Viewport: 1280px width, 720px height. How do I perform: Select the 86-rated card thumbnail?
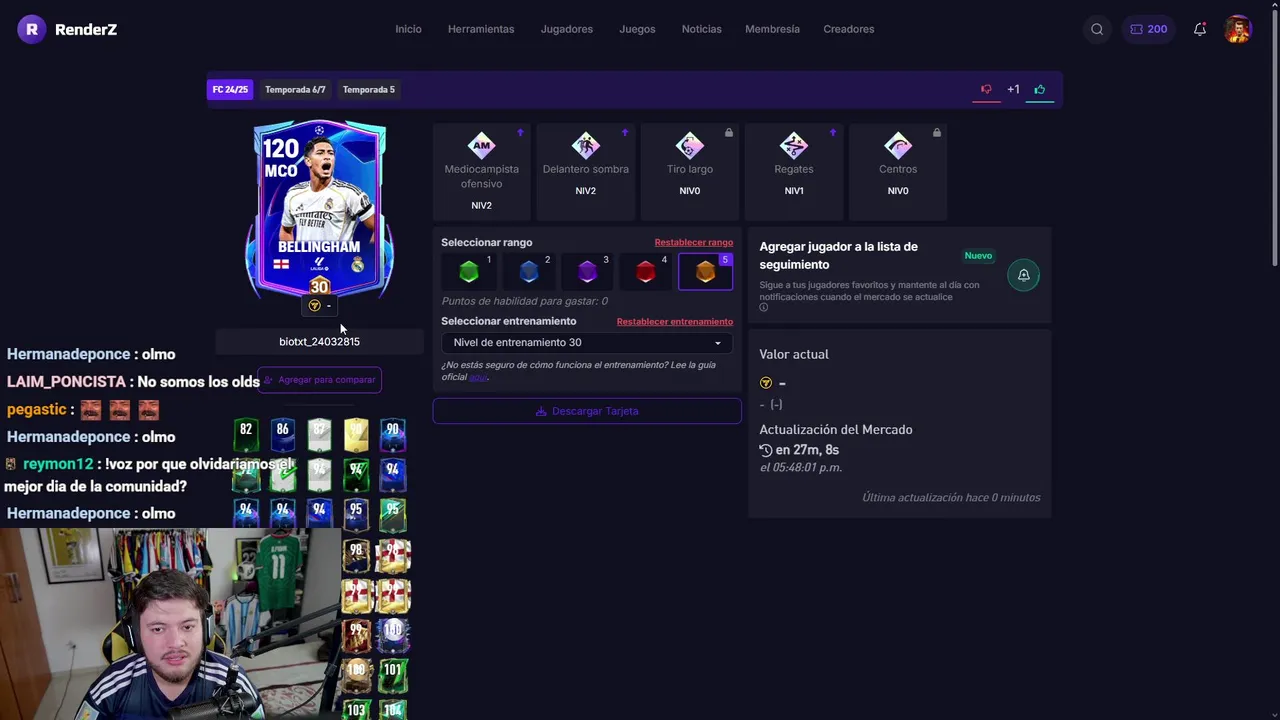[x=283, y=433]
